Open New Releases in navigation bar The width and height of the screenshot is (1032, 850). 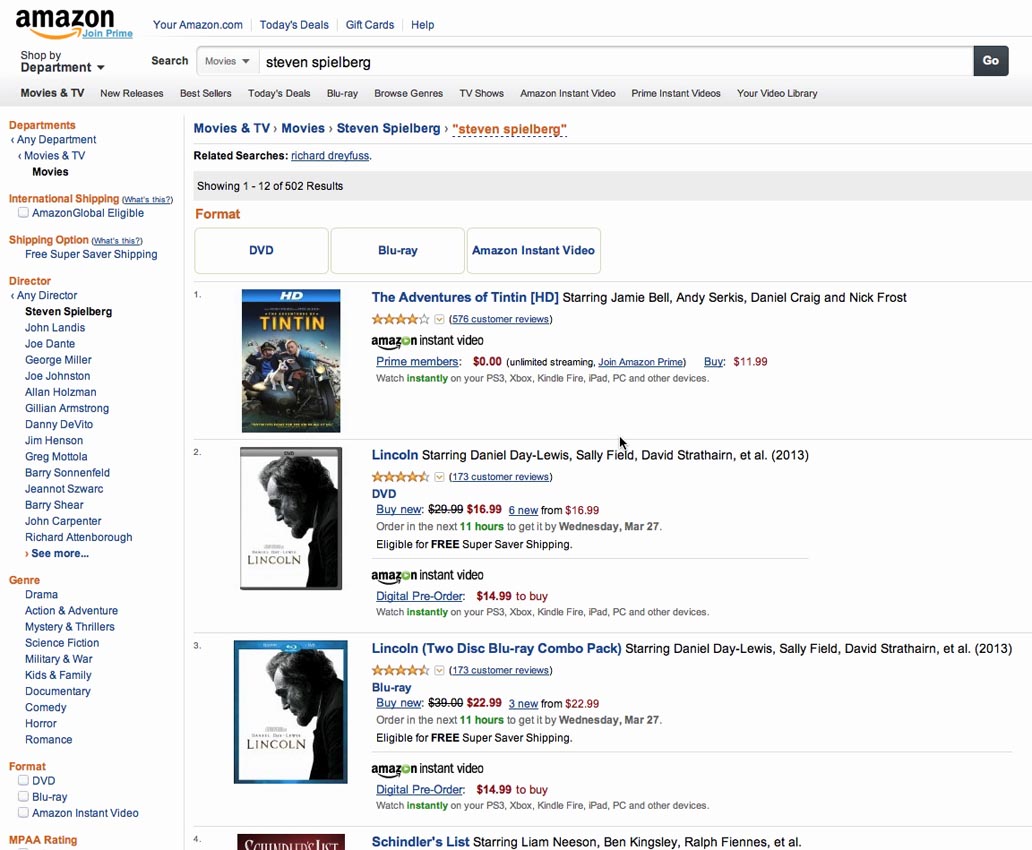pyautogui.click(x=132, y=93)
